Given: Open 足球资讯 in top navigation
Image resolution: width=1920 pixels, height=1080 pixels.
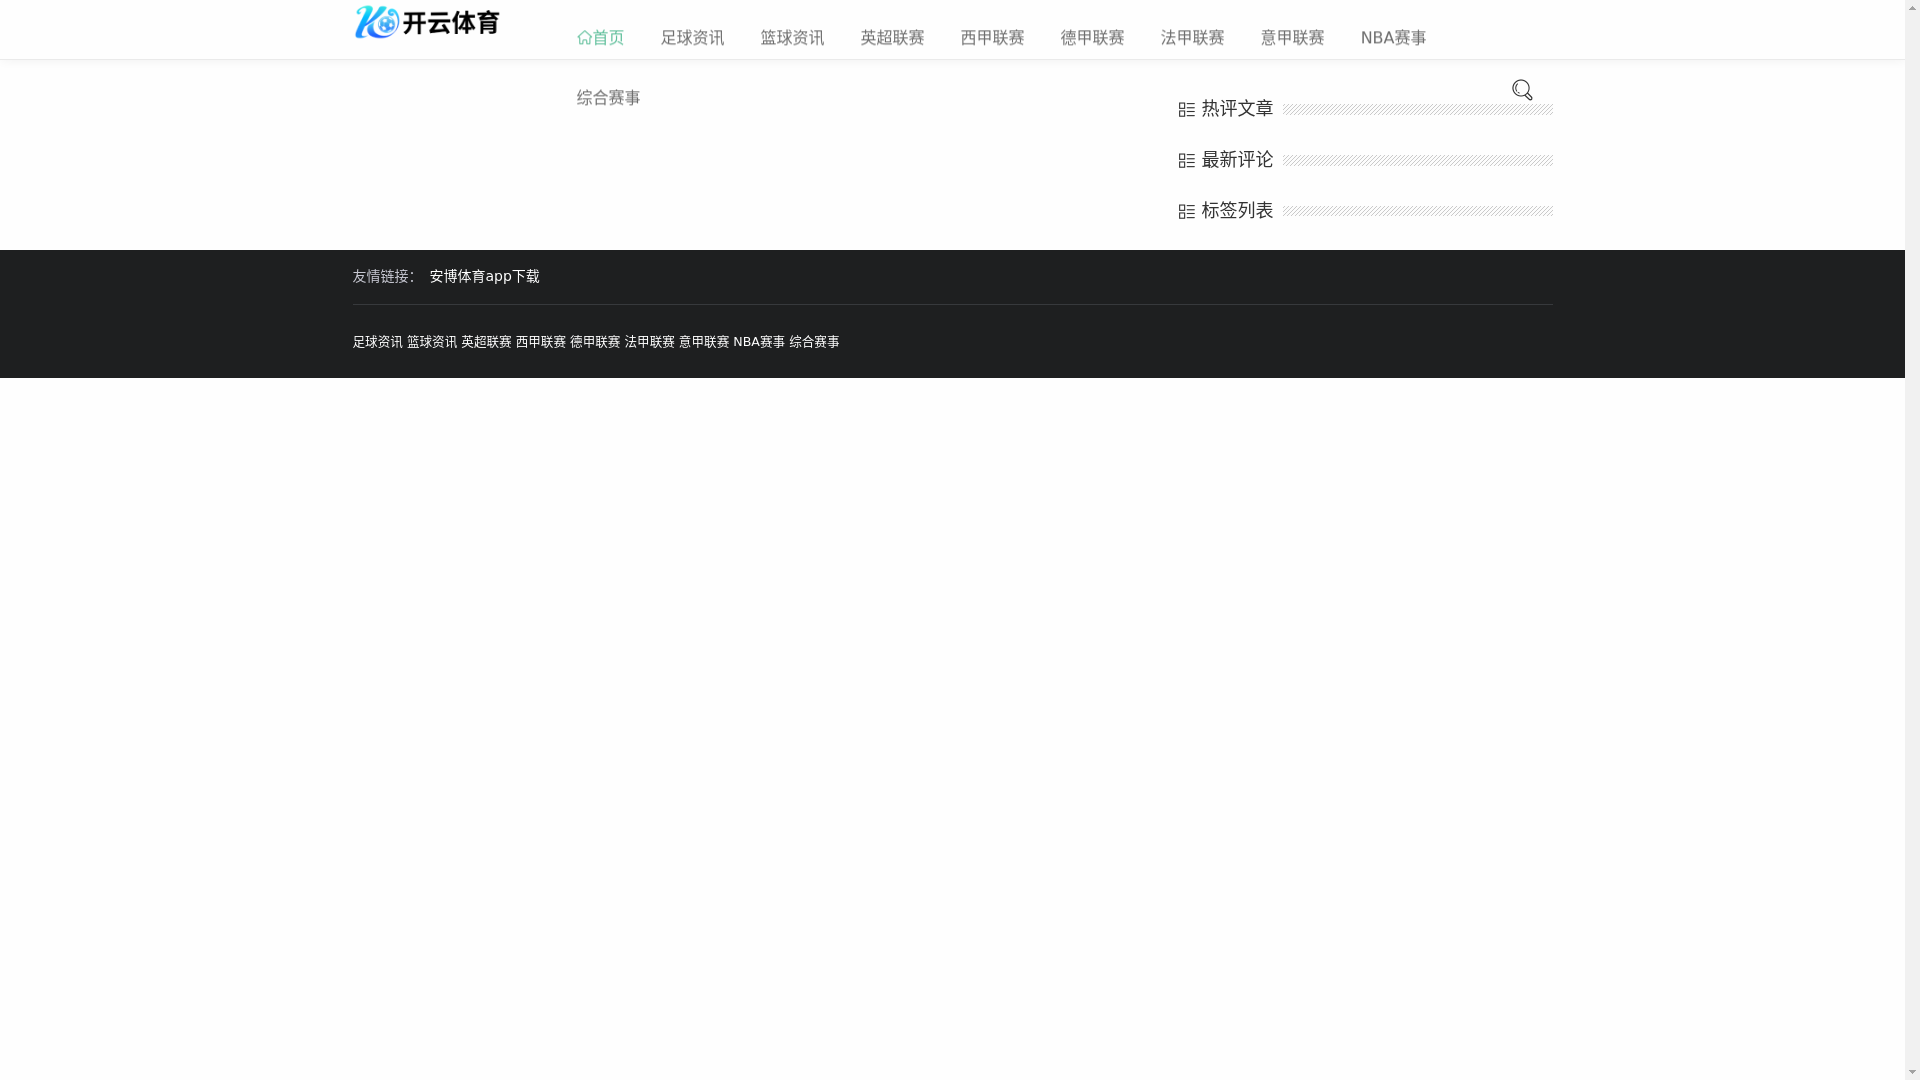Looking at the screenshot, I should [692, 38].
